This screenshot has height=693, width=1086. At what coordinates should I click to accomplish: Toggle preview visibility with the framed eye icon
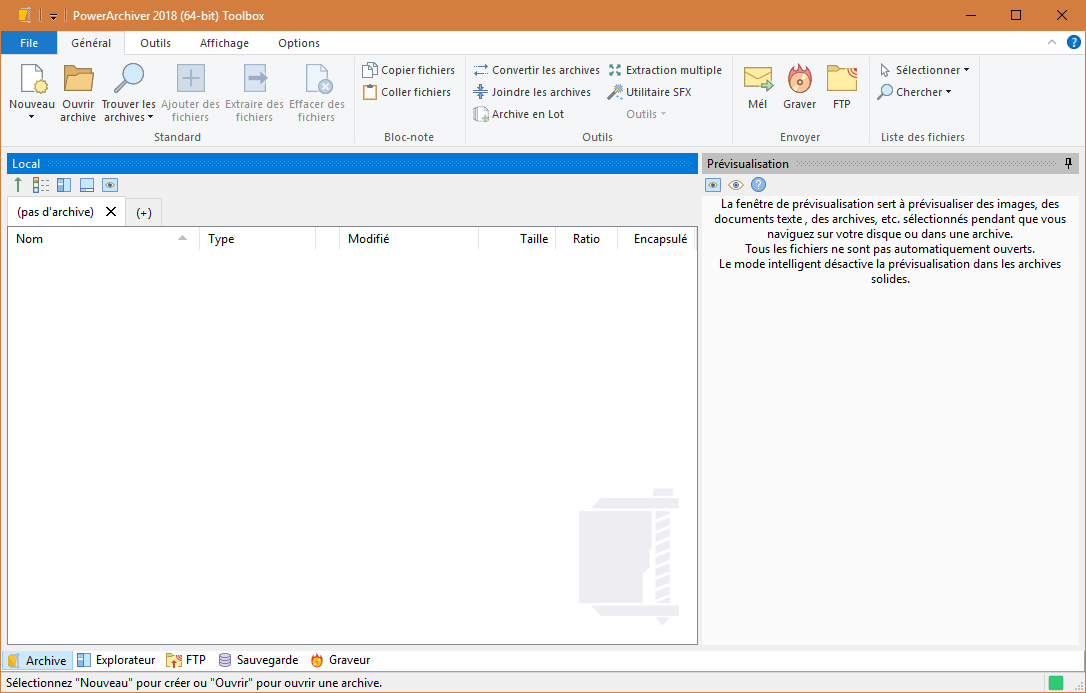coord(712,184)
